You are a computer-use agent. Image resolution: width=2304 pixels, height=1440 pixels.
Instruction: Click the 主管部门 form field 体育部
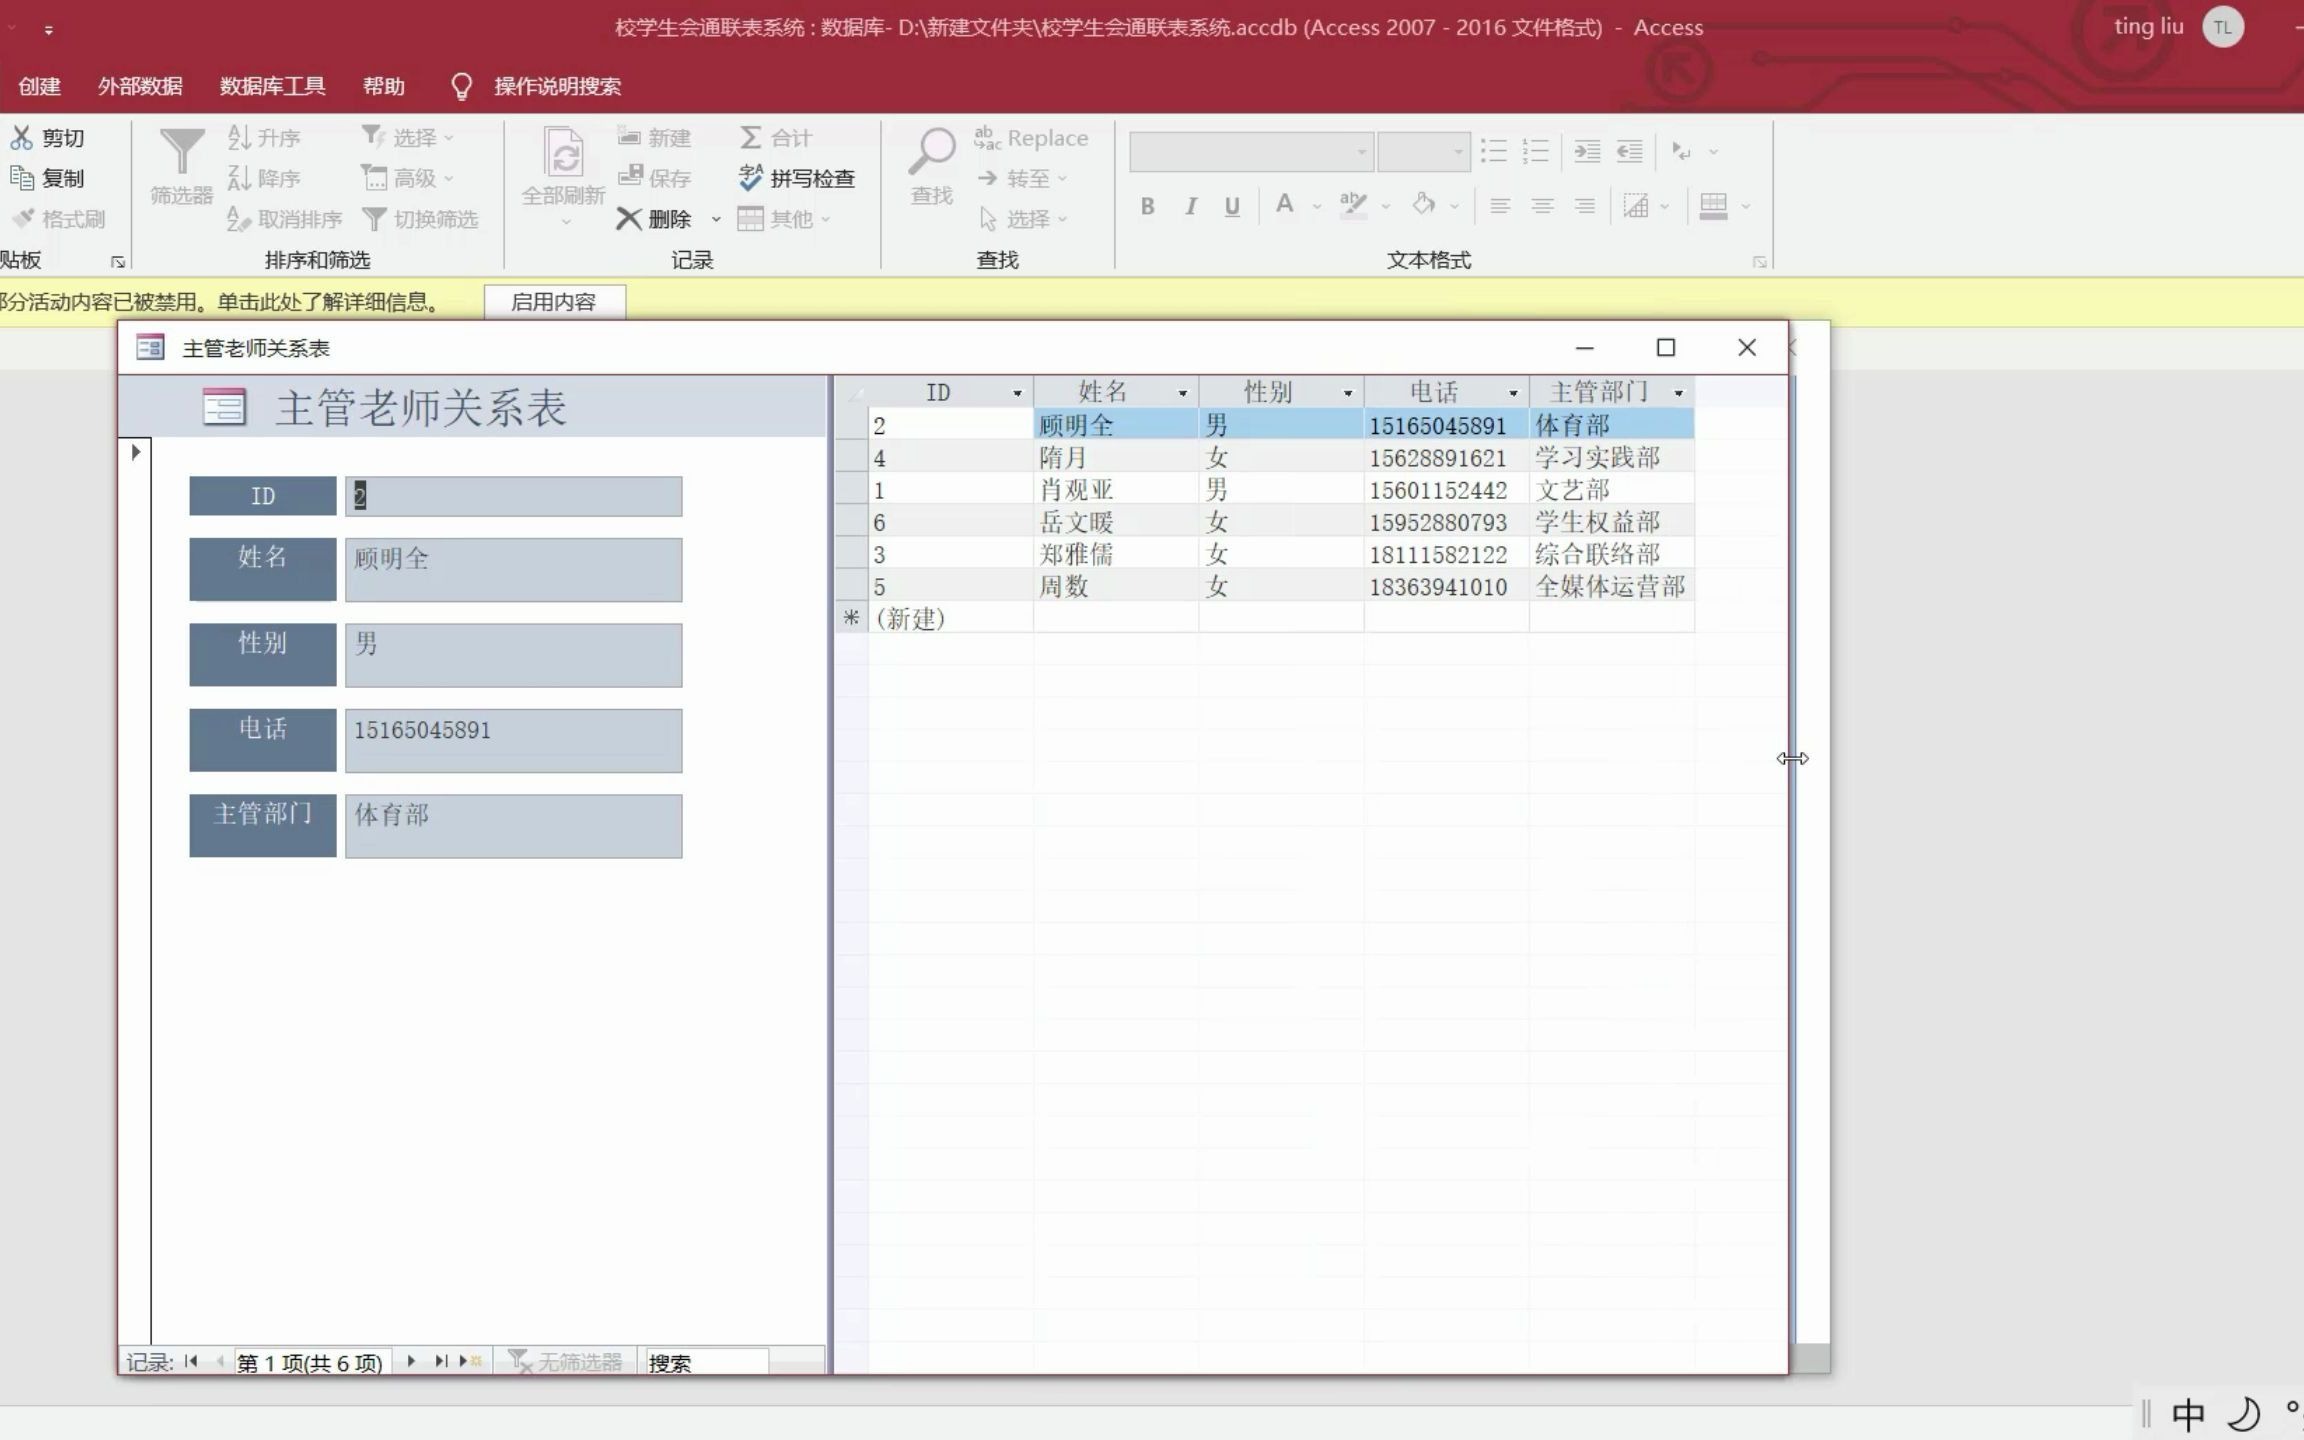514,826
